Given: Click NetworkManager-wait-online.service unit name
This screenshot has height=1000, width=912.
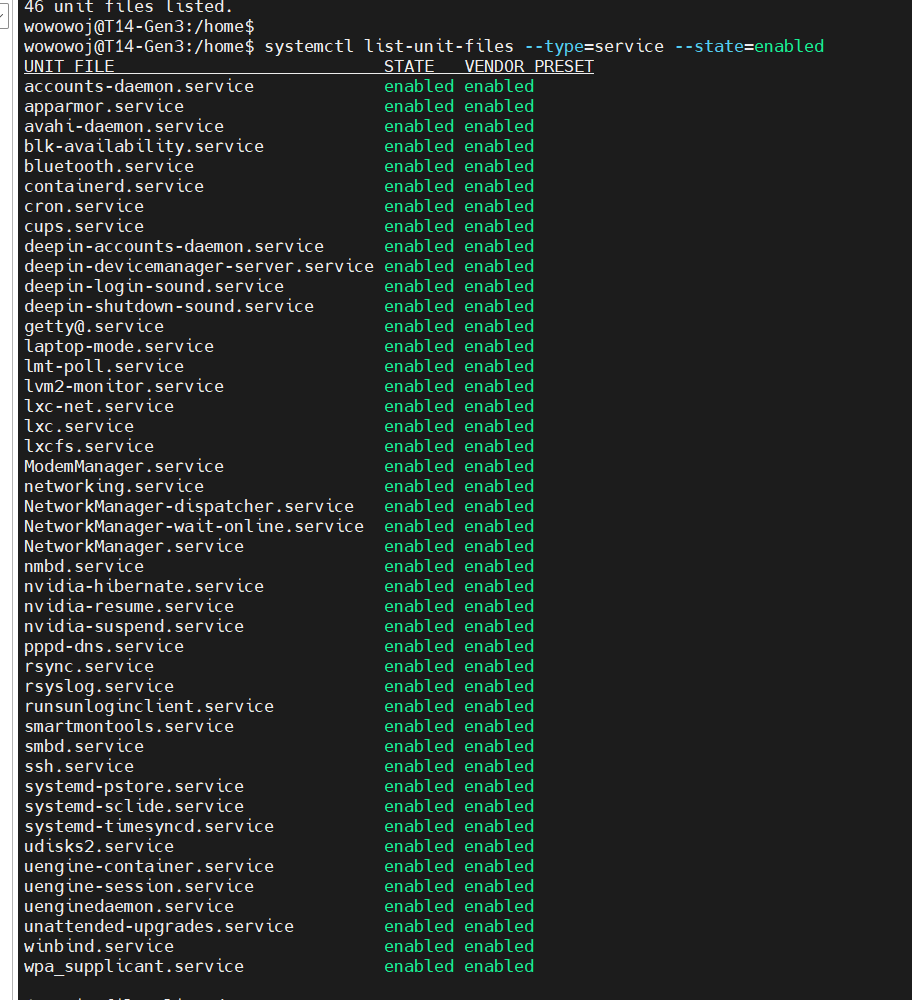Looking at the screenshot, I should [194, 526].
